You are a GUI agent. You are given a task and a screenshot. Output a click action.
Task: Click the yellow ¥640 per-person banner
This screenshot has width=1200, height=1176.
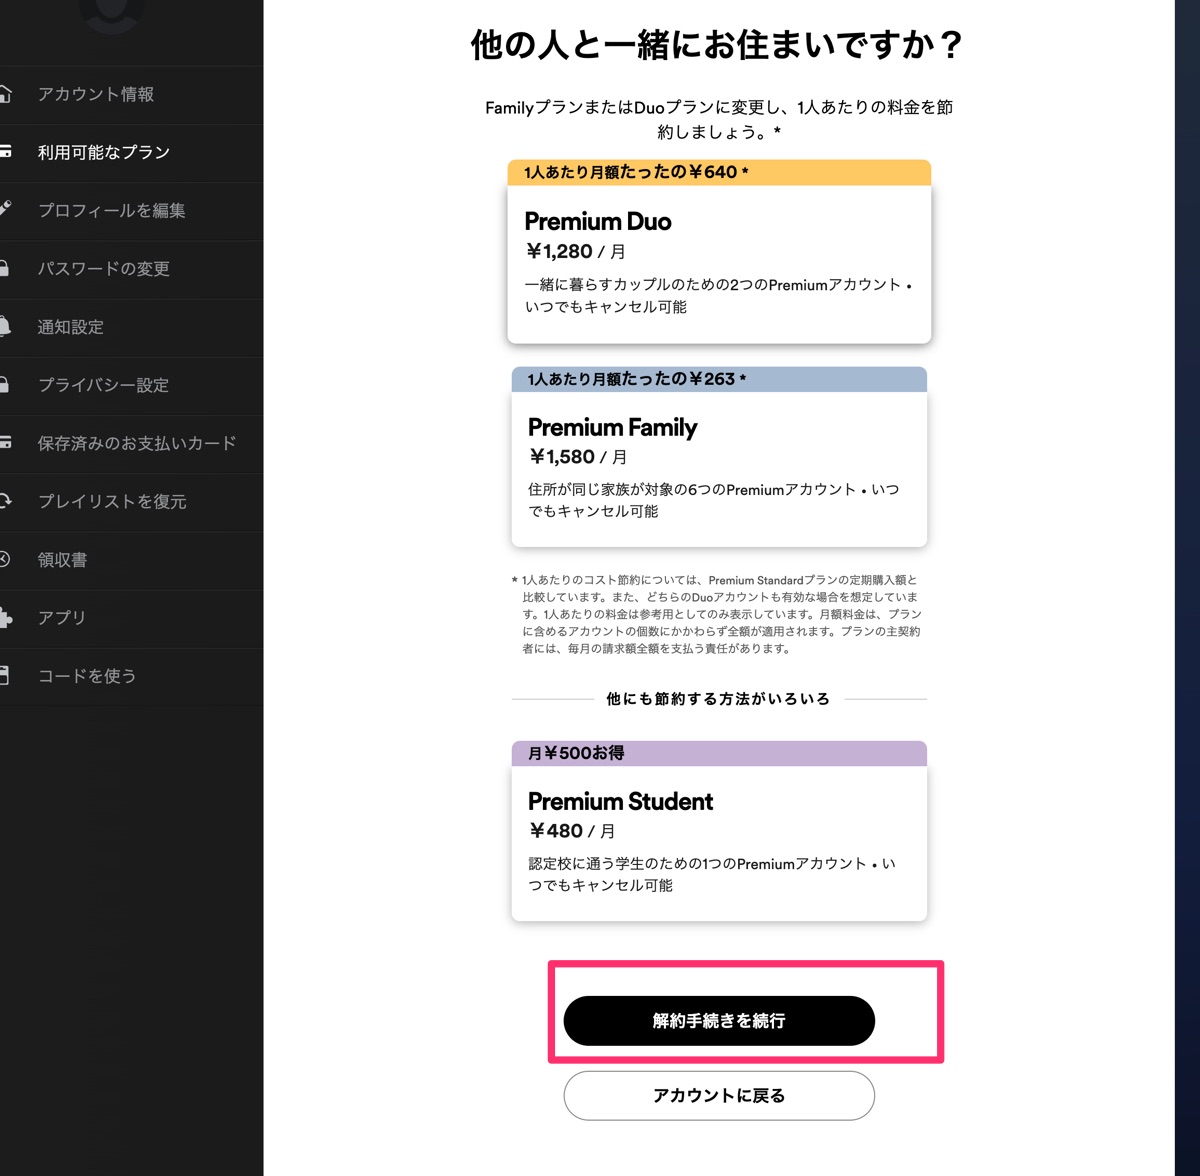(719, 172)
